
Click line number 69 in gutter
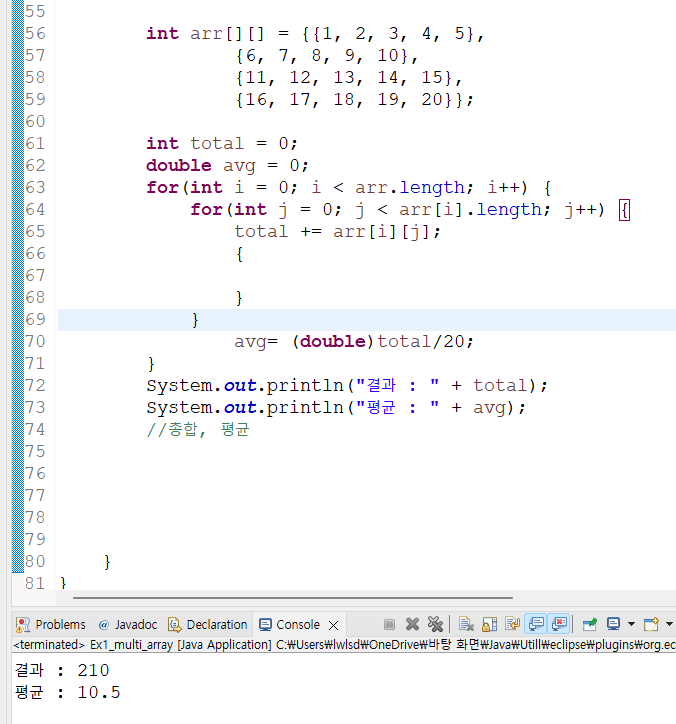pos(35,320)
